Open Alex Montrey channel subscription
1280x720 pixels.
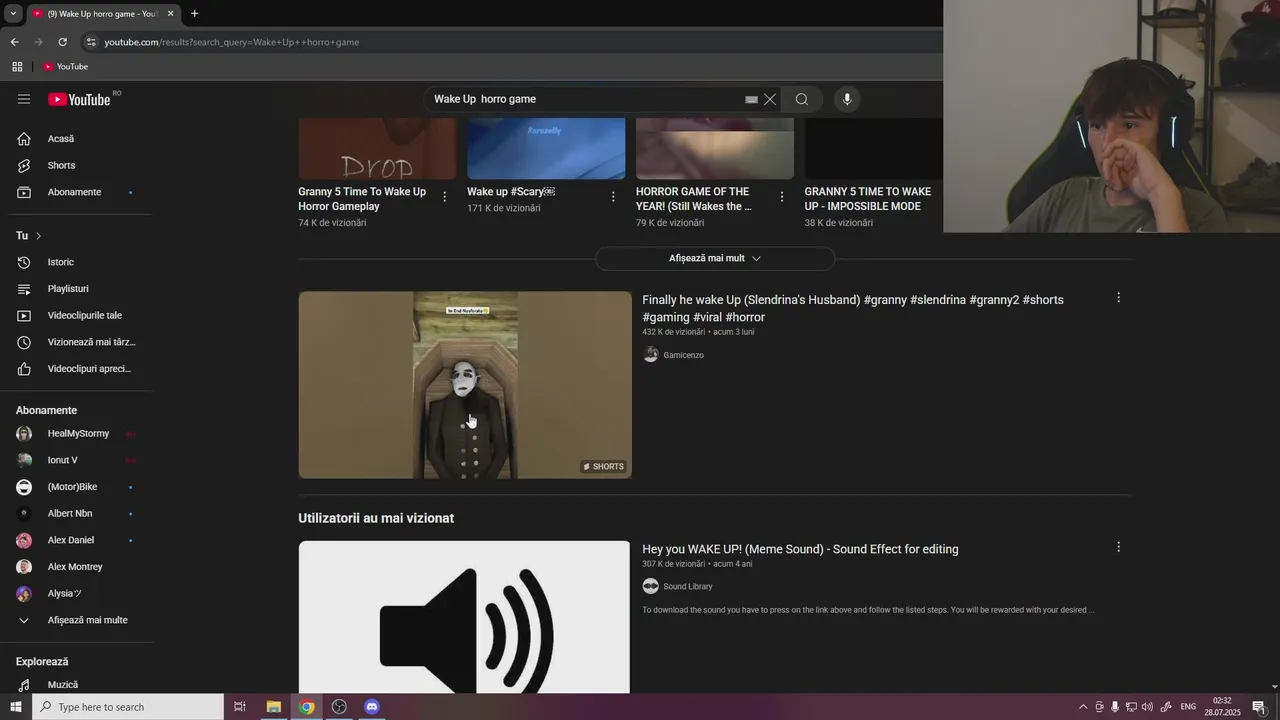tap(76, 567)
